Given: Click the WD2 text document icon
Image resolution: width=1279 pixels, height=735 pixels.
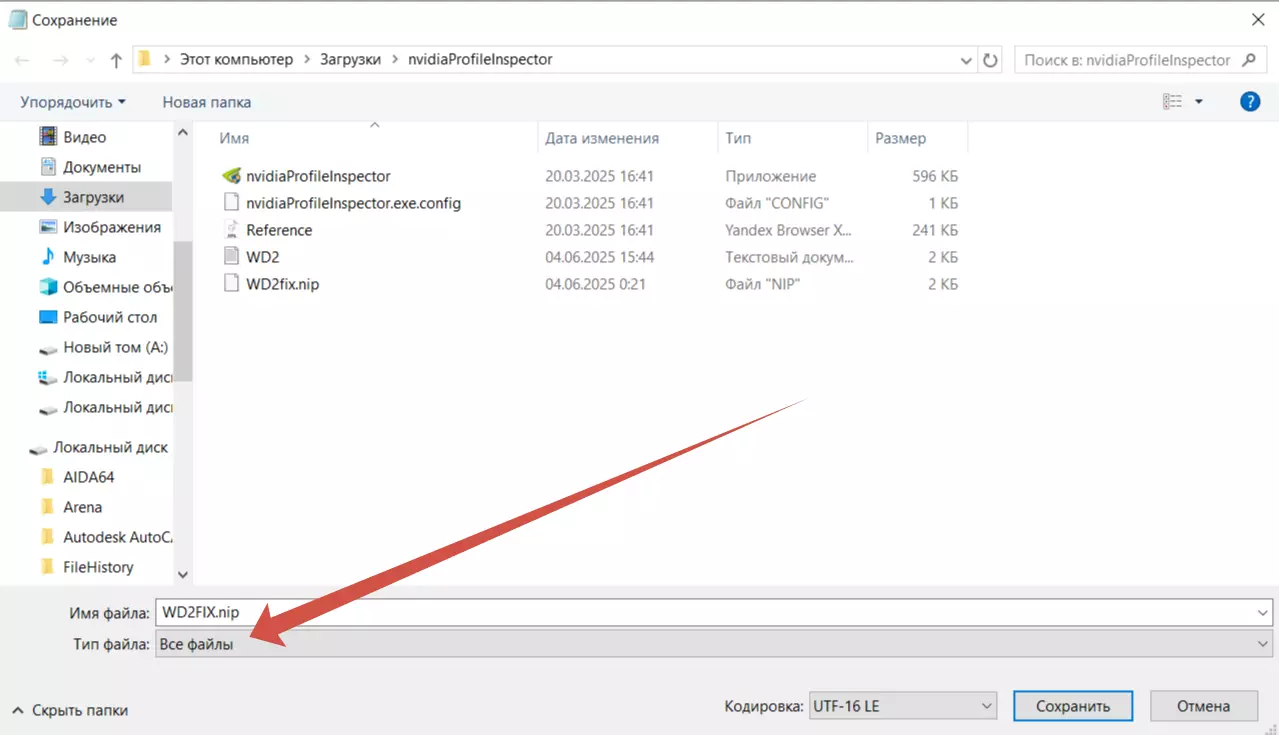Looking at the screenshot, I should click(x=231, y=257).
